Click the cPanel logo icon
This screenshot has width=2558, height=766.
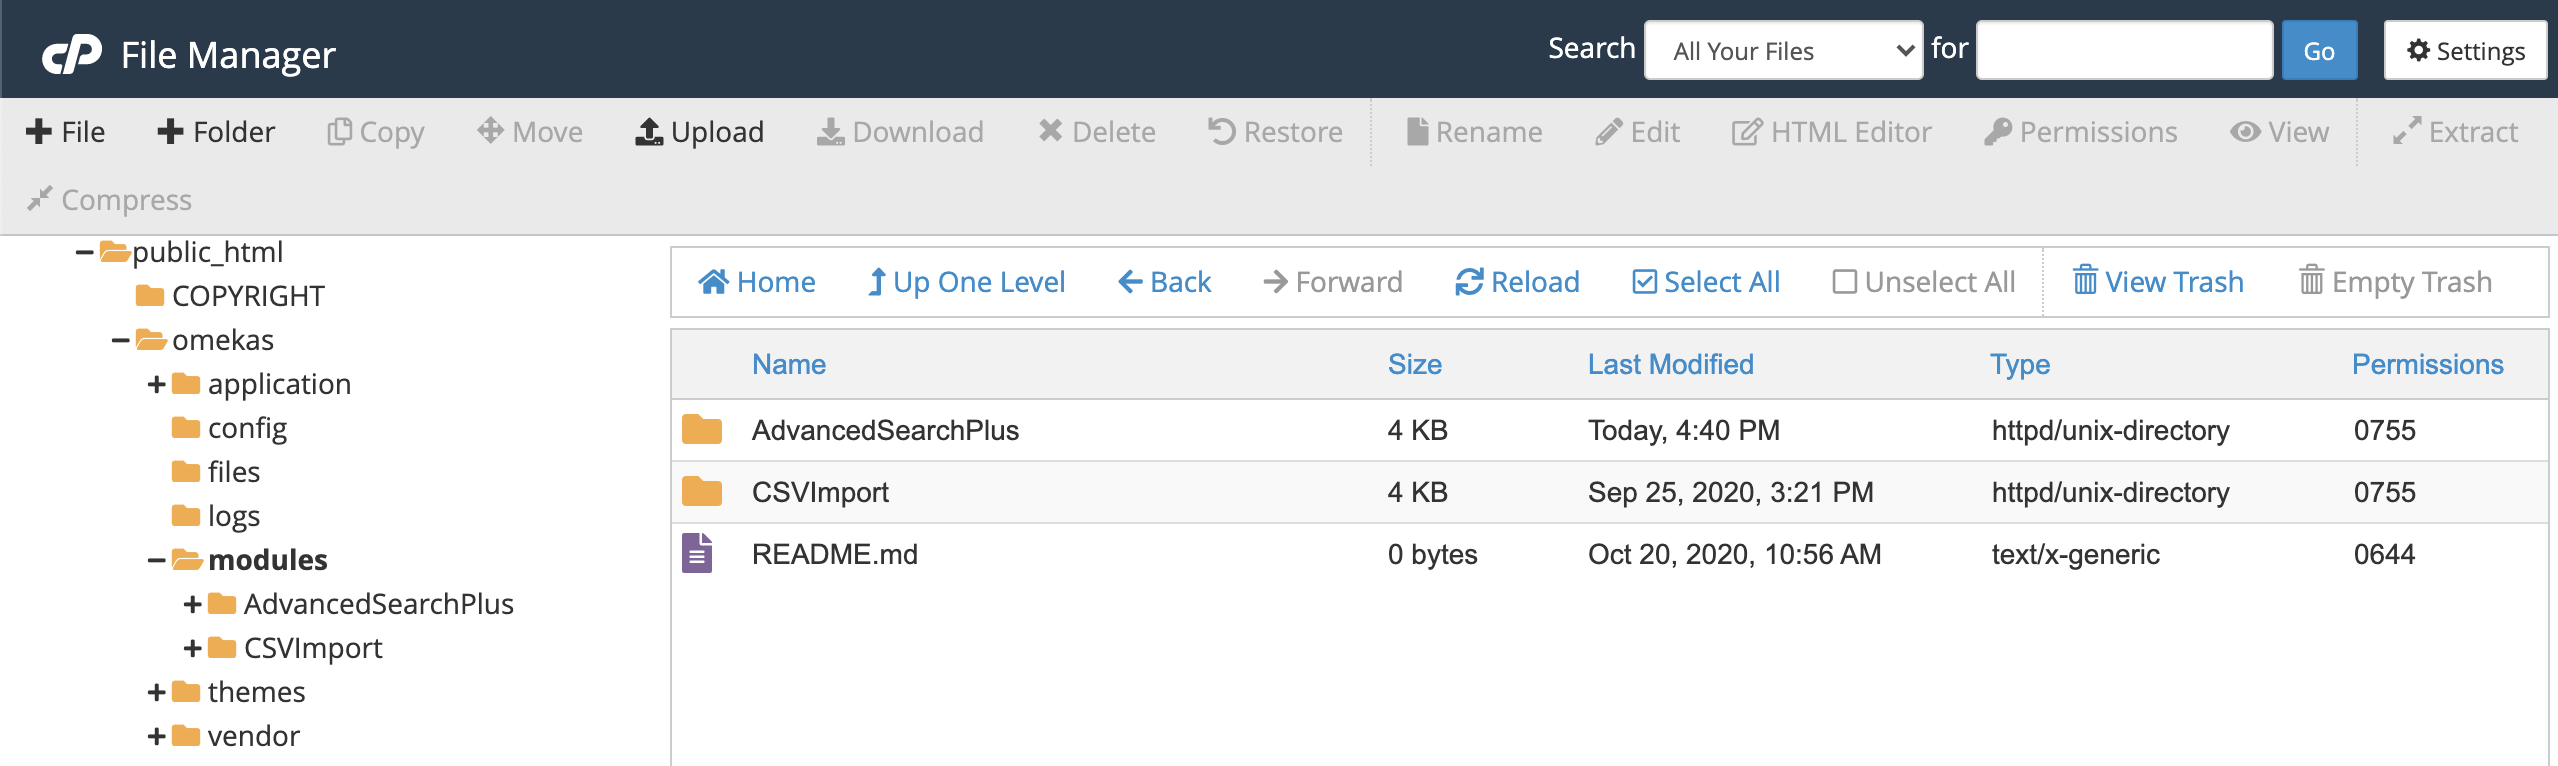coord(72,54)
